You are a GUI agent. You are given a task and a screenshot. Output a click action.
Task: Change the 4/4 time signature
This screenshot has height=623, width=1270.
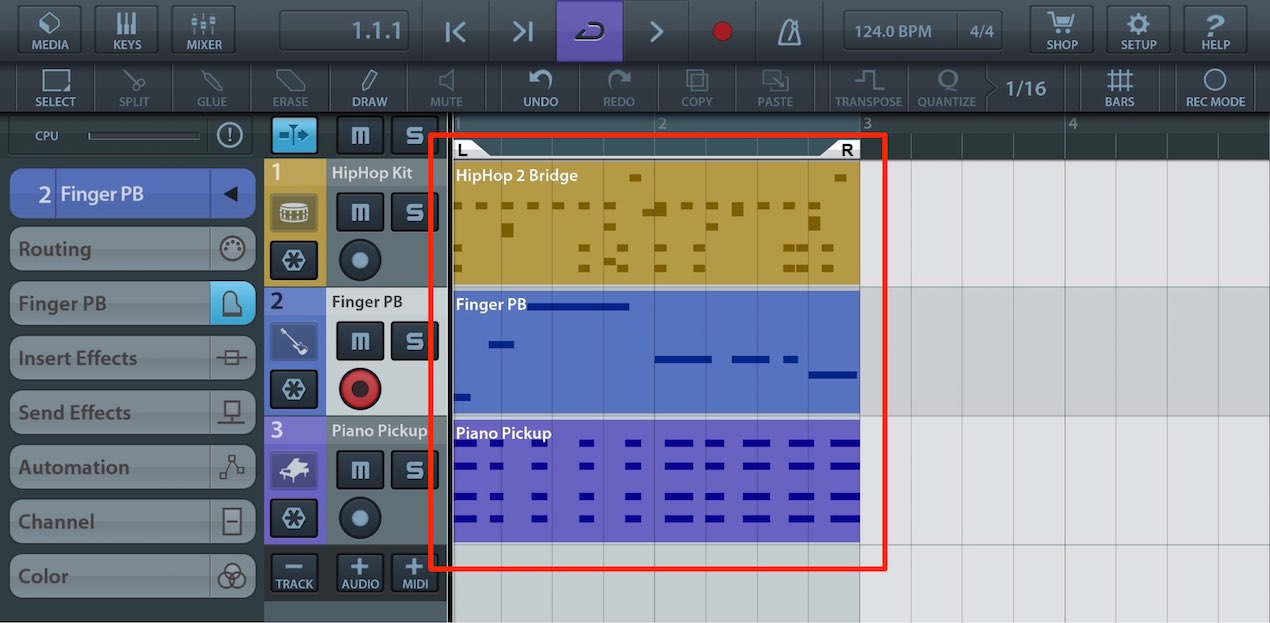tap(981, 31)
